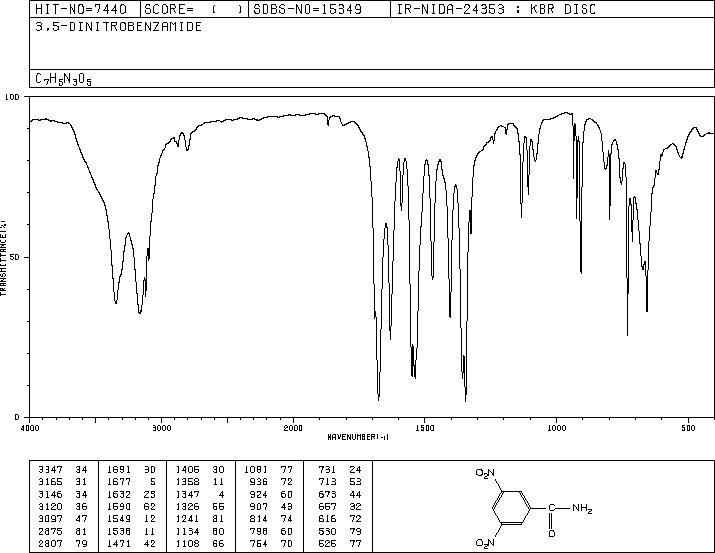Screen dimensions: 715x553
Task: Click the upper O2N nitro group label
Action: pos(485,473)
